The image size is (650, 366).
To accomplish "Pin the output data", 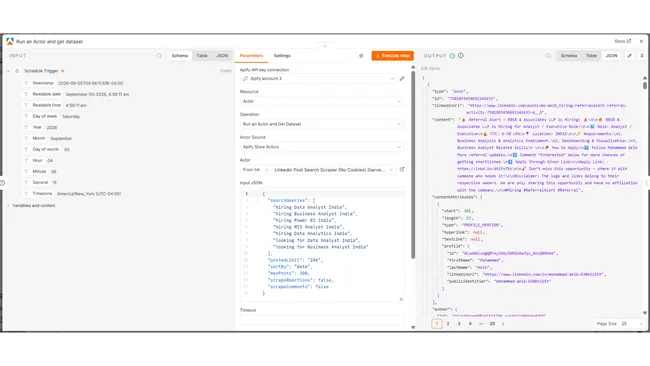I will click(x=642, y=56).
